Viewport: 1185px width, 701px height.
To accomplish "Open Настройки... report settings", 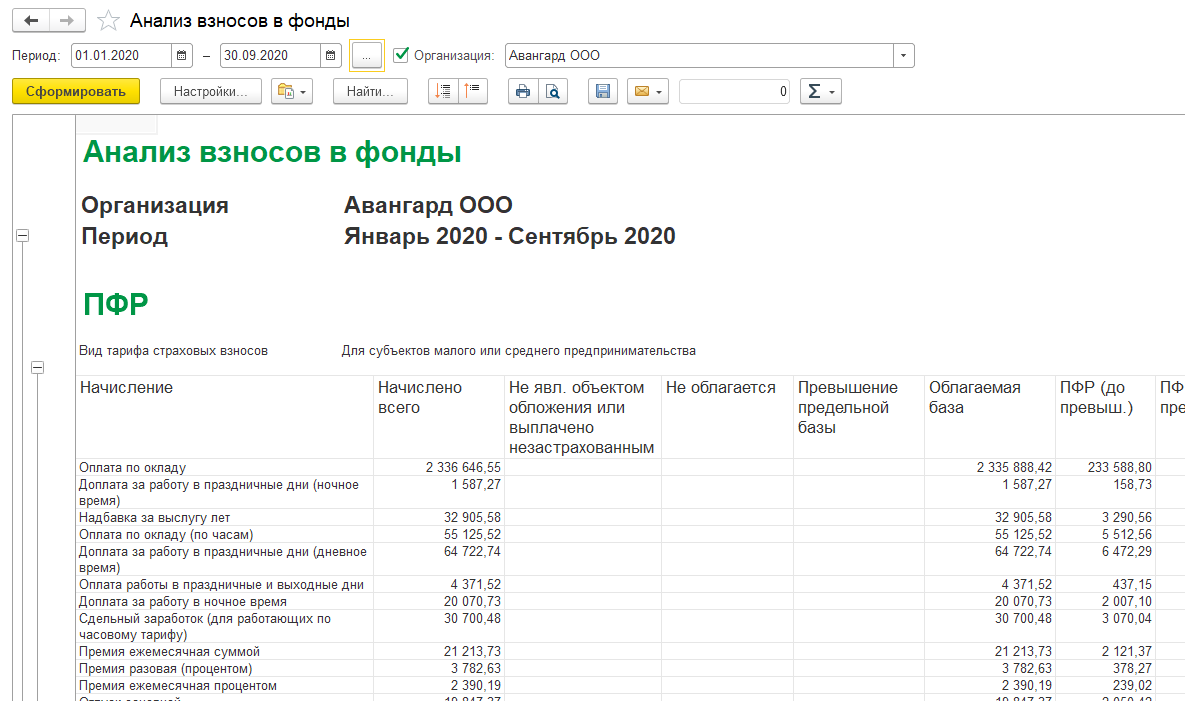I will (x=211, y=91).
